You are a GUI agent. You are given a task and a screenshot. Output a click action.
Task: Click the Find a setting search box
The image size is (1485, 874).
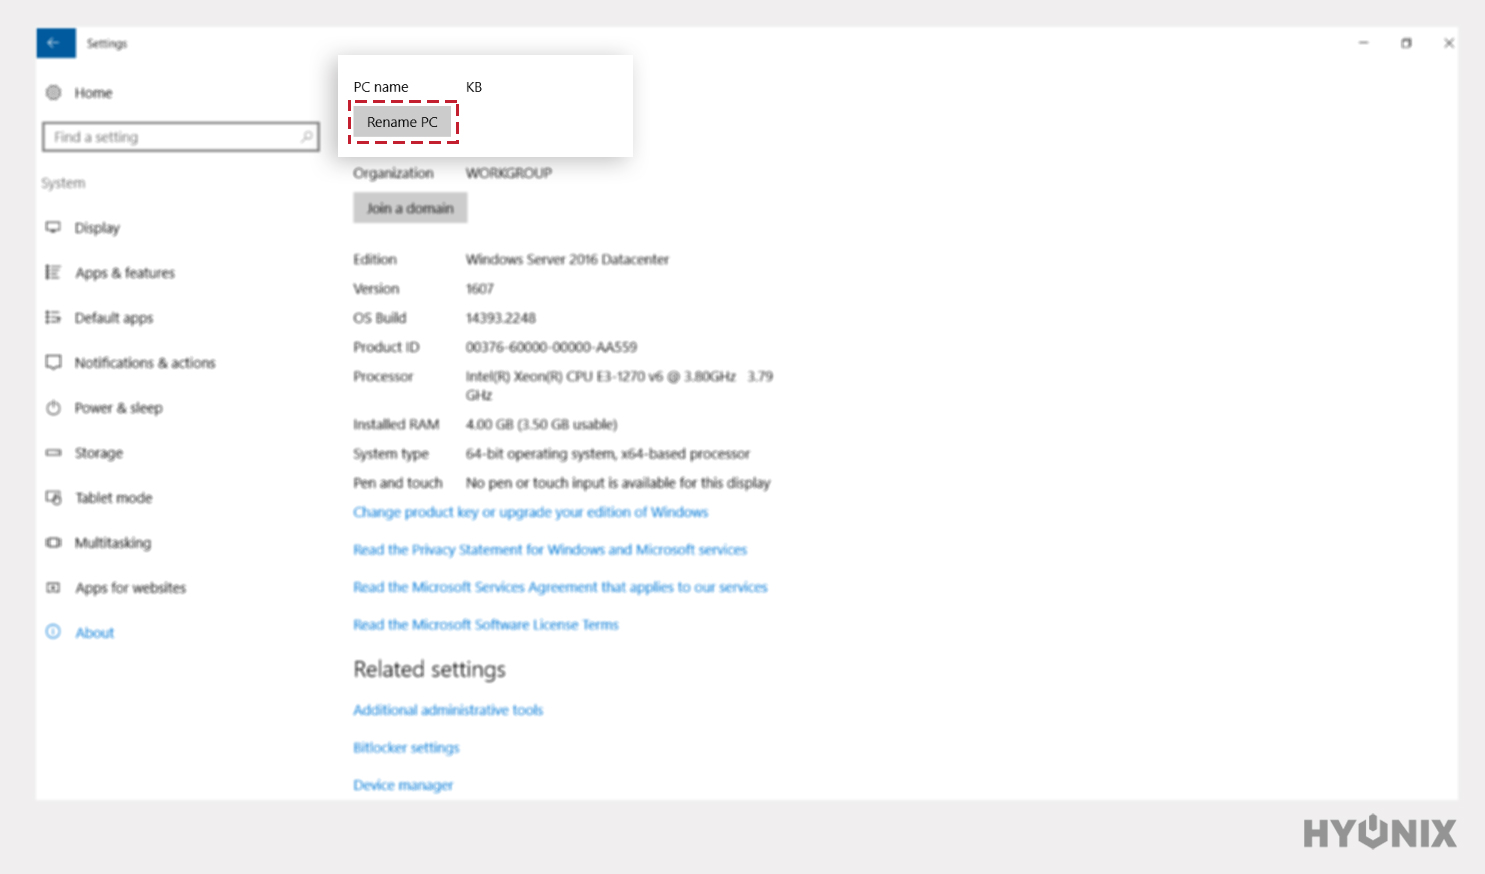pos(180,137)
